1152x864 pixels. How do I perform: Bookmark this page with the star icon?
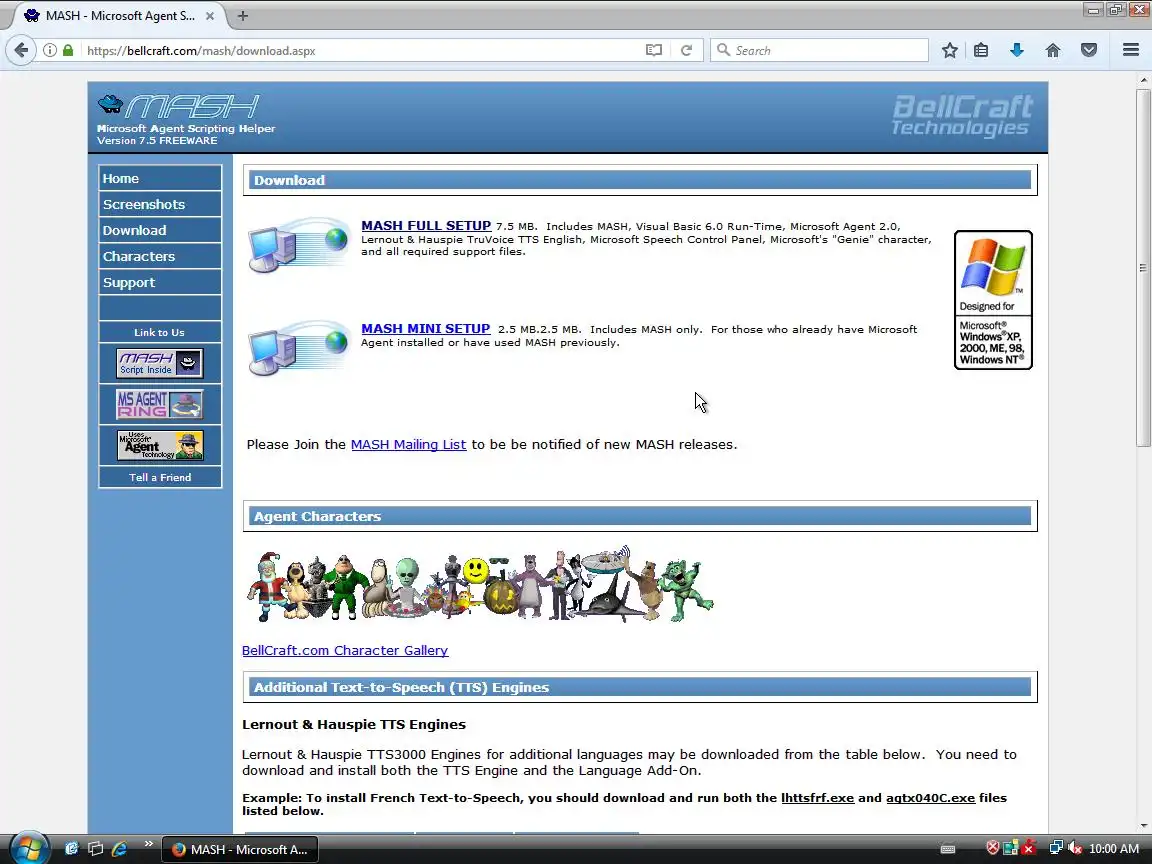click(949, 50)
